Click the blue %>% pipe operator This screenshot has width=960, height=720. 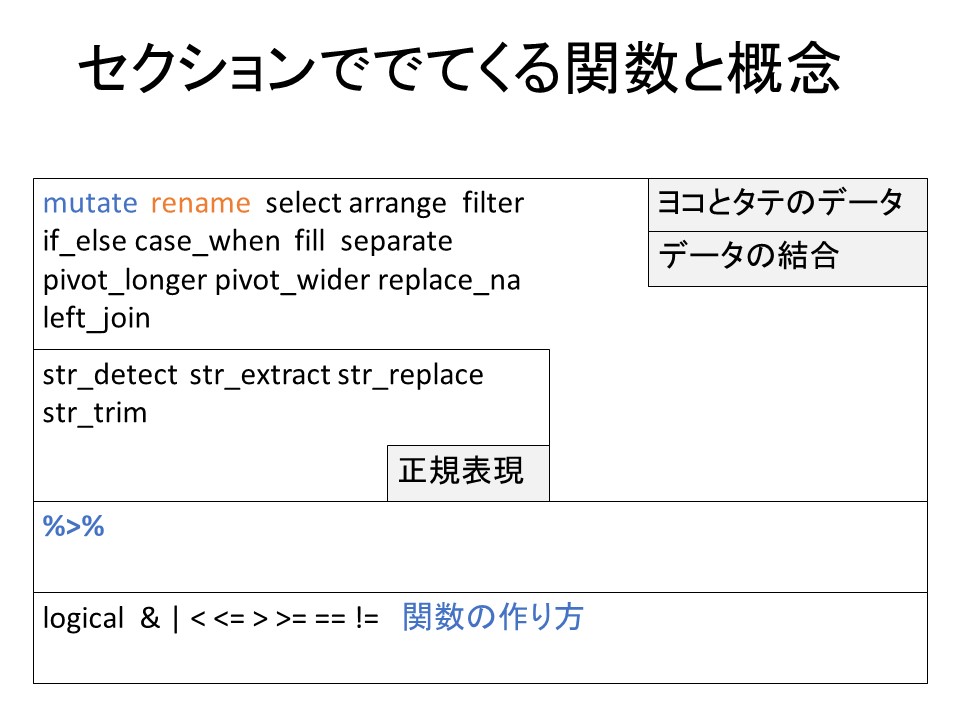click(x=74, y=527)
